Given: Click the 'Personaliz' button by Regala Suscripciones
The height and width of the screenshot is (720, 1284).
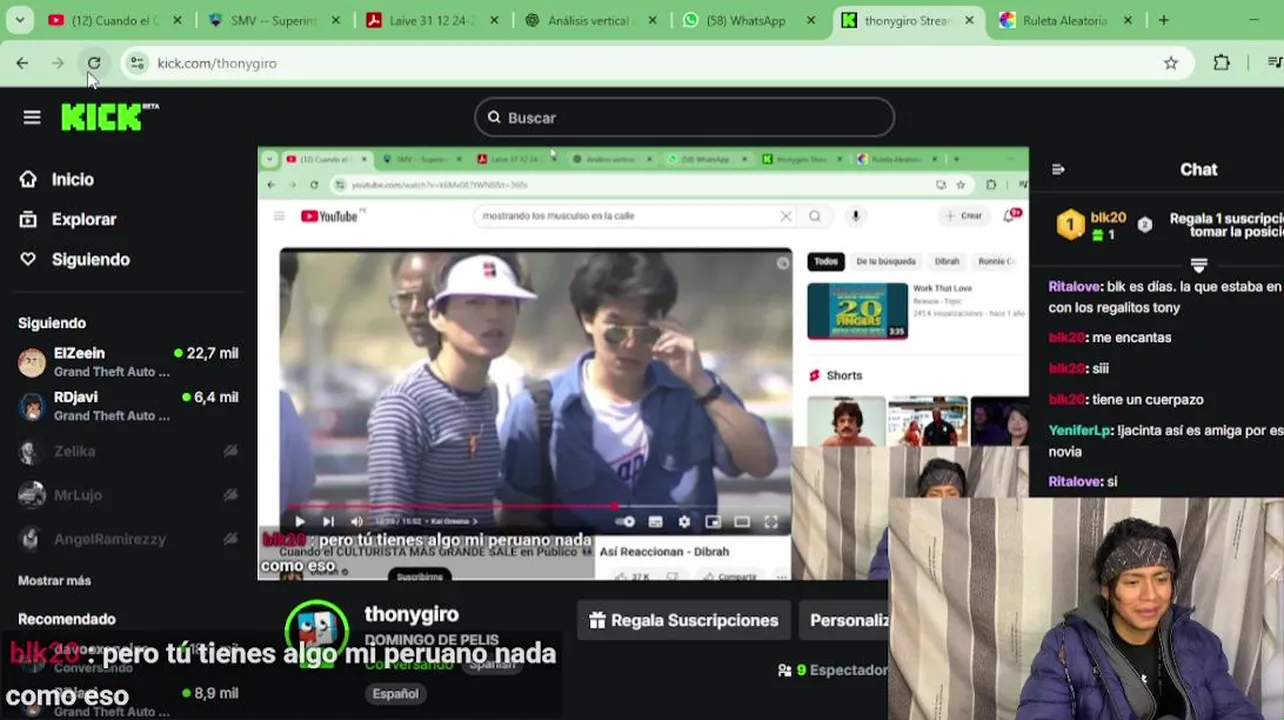Looking at the screenshot, I should 843,620.
